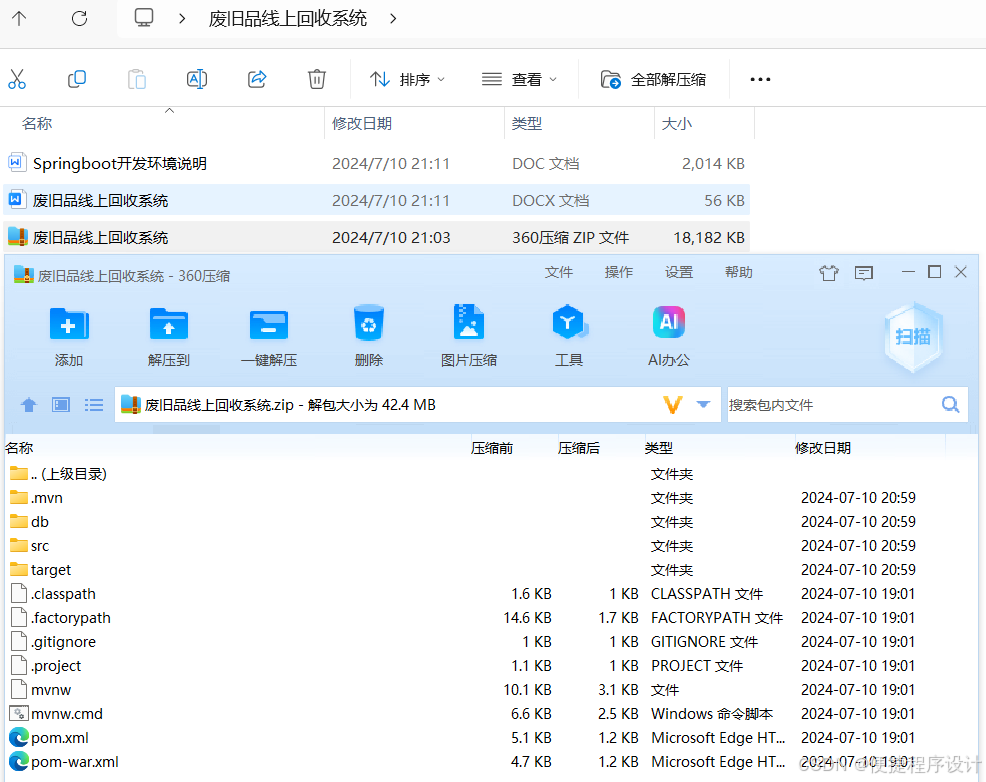Expand the archive path dropdown arrow
The image size is (986, 782).
pyautogui.click(x=703, y=405)
